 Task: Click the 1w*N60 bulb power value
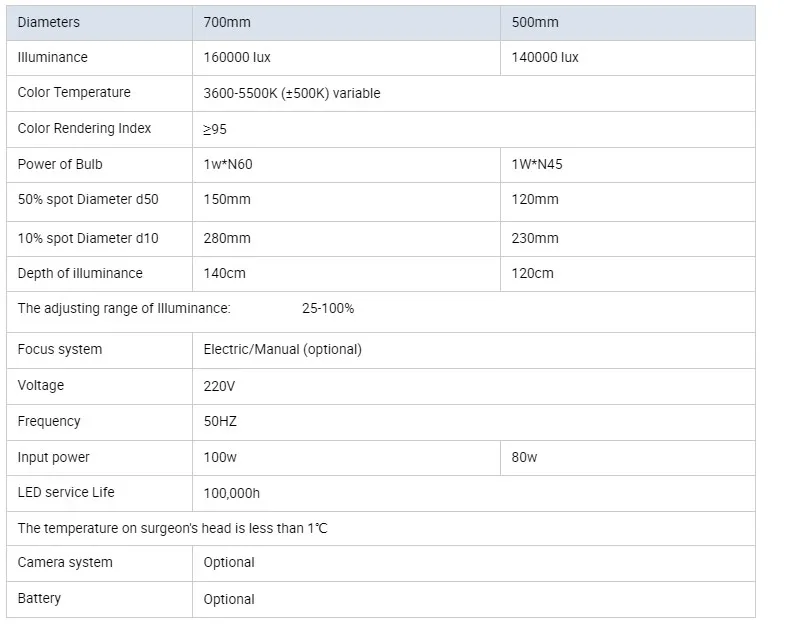coord(229,164)
